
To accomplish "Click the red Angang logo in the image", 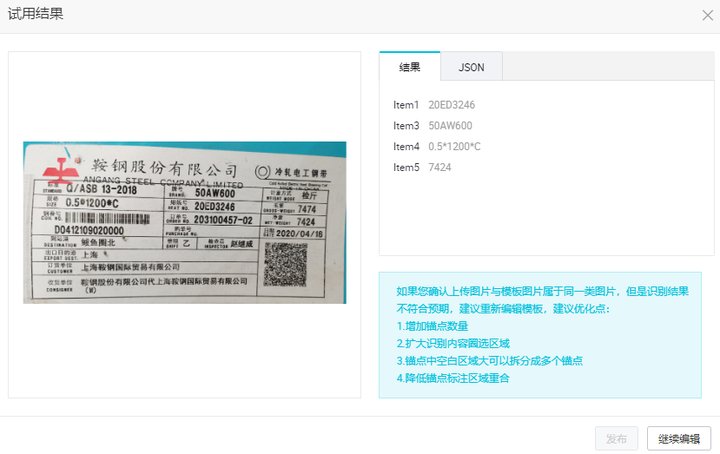I will [x=61, y=170].
